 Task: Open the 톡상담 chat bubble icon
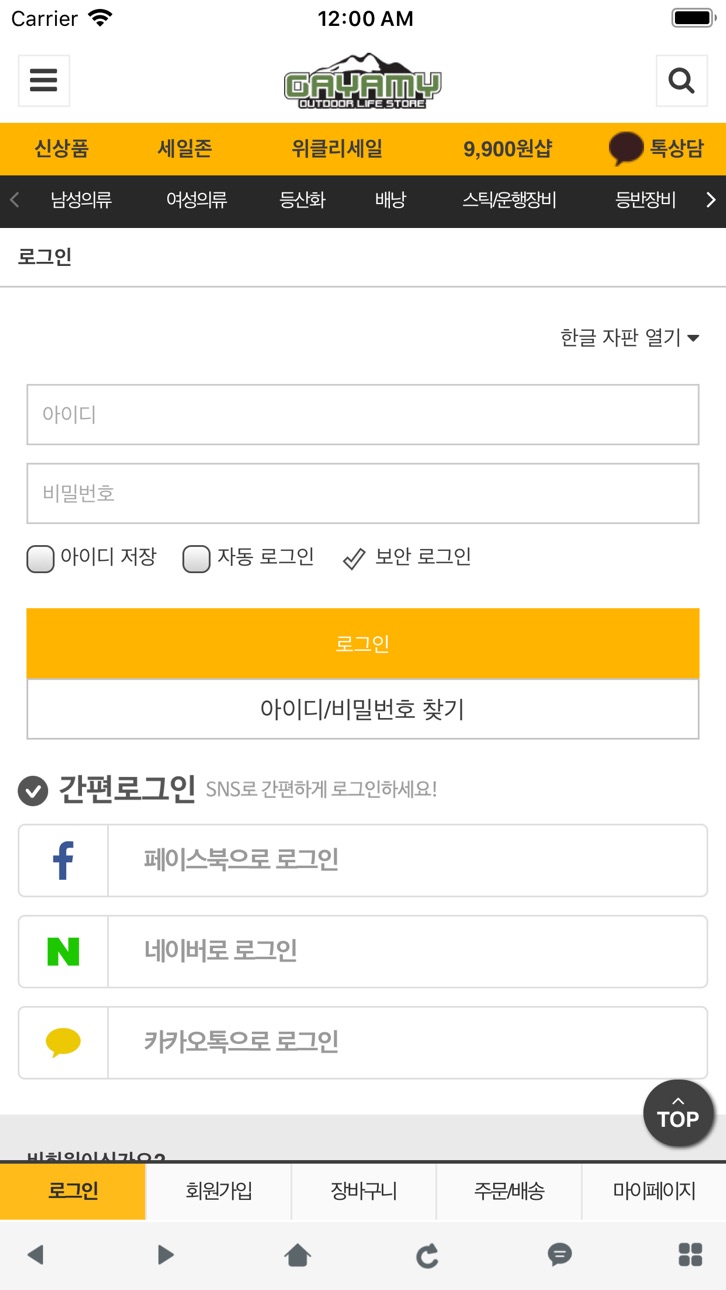[x=626, y=149]
